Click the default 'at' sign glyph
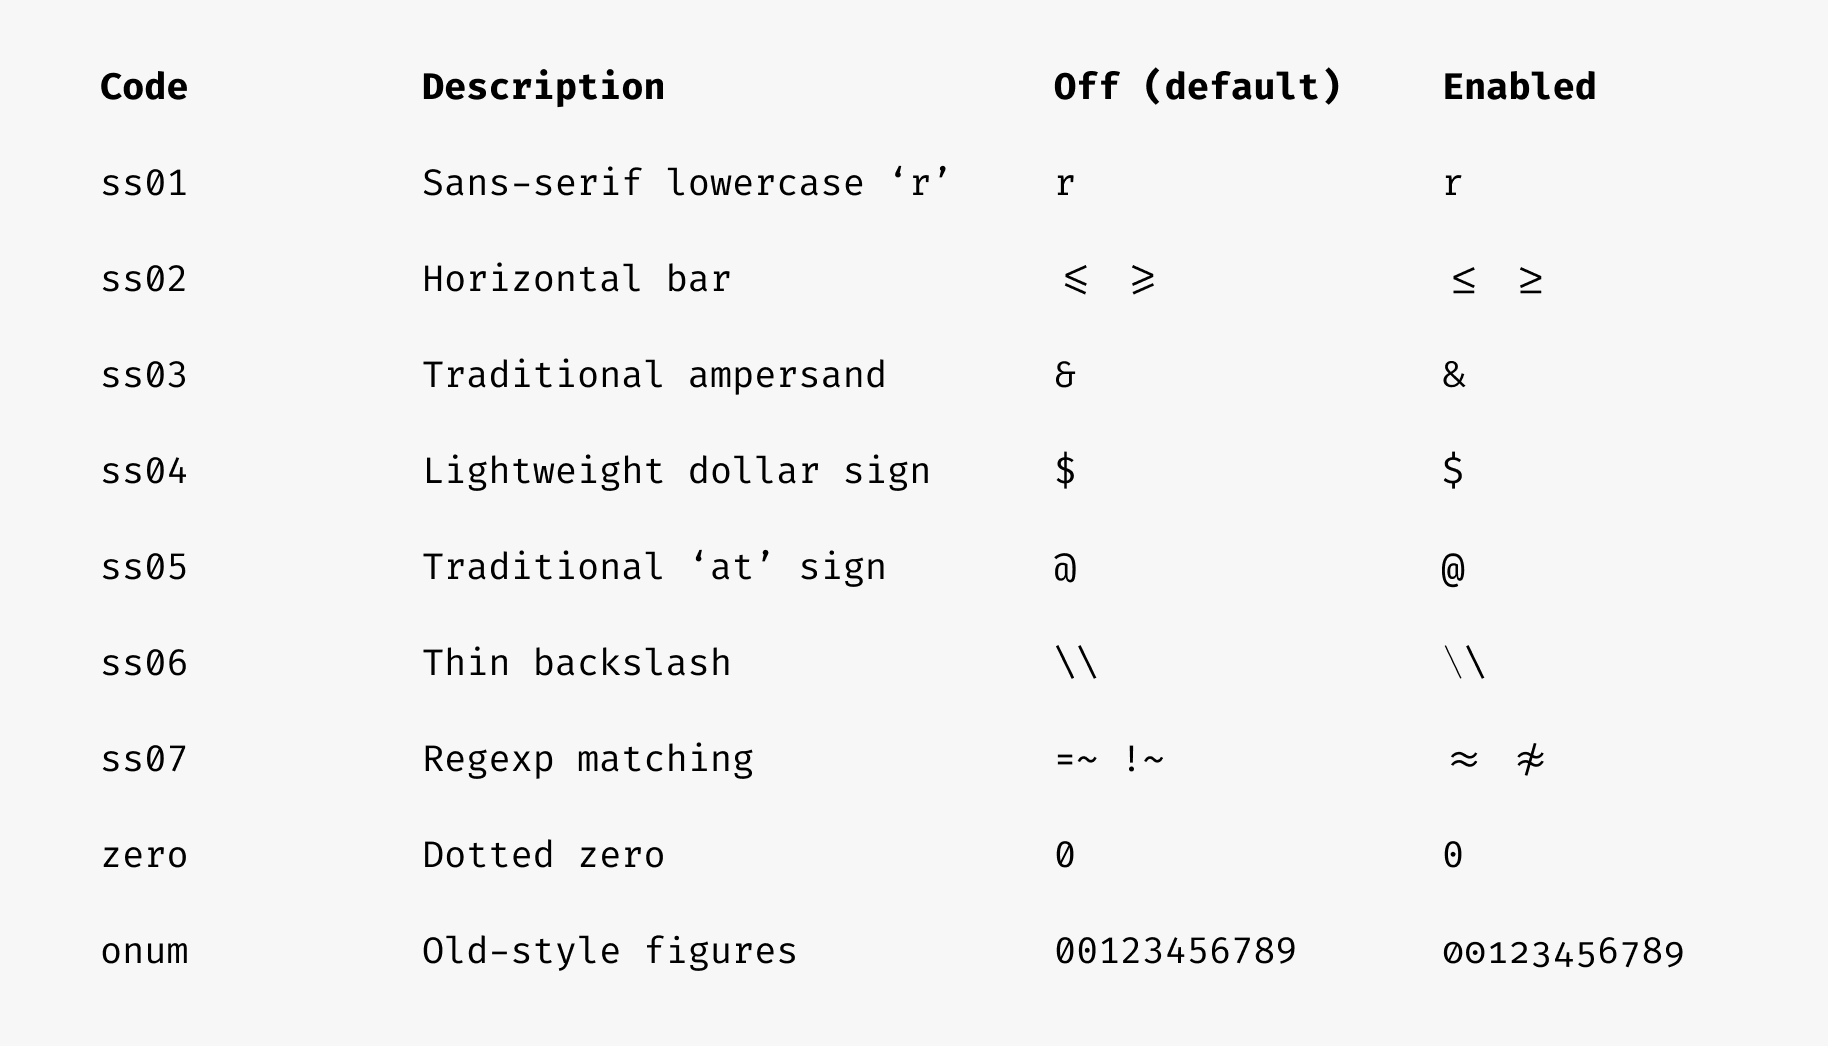1828x1046 pixels. 1065,568
